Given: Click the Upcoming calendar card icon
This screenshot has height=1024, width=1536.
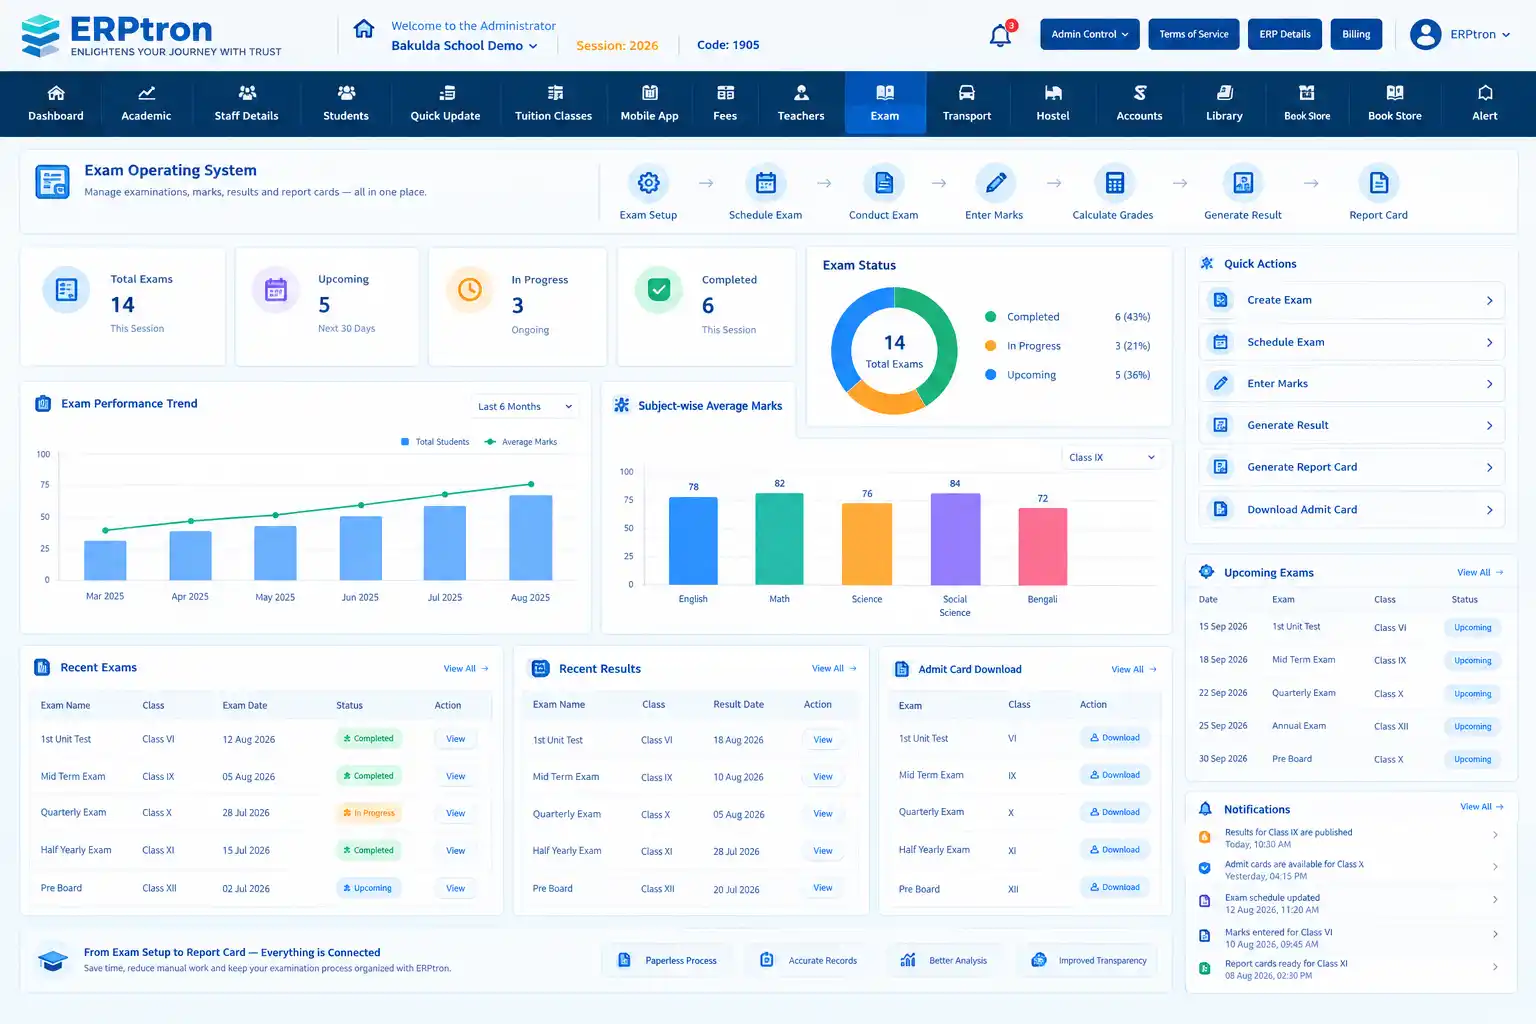Looking at the screenshot, I should (276, 290).
